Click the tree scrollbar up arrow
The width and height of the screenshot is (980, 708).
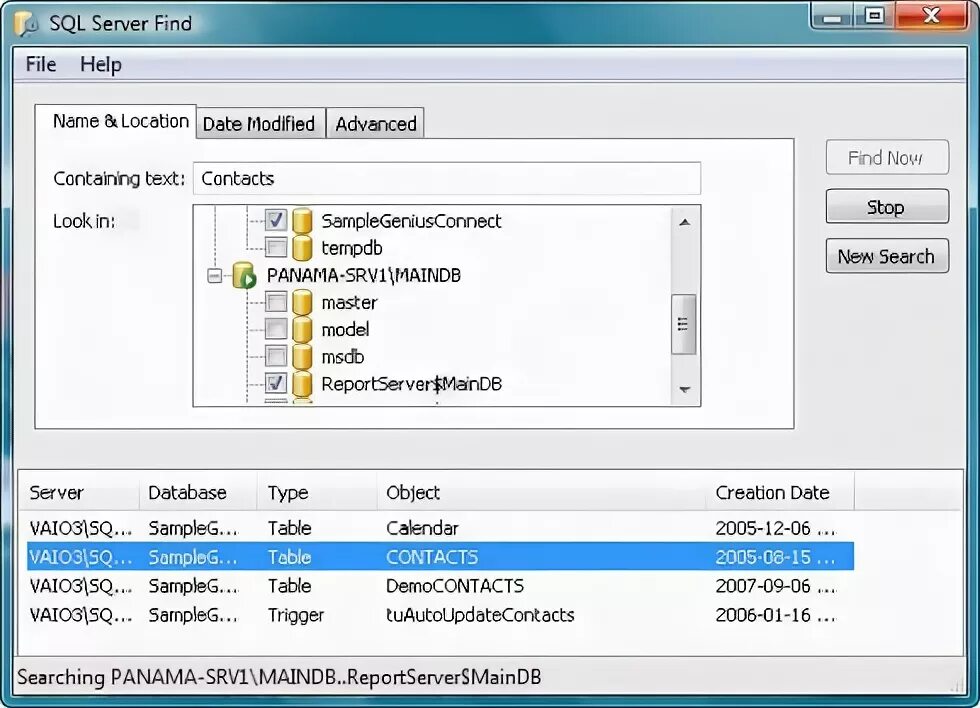pyautogui.click(x=684, y=222)
